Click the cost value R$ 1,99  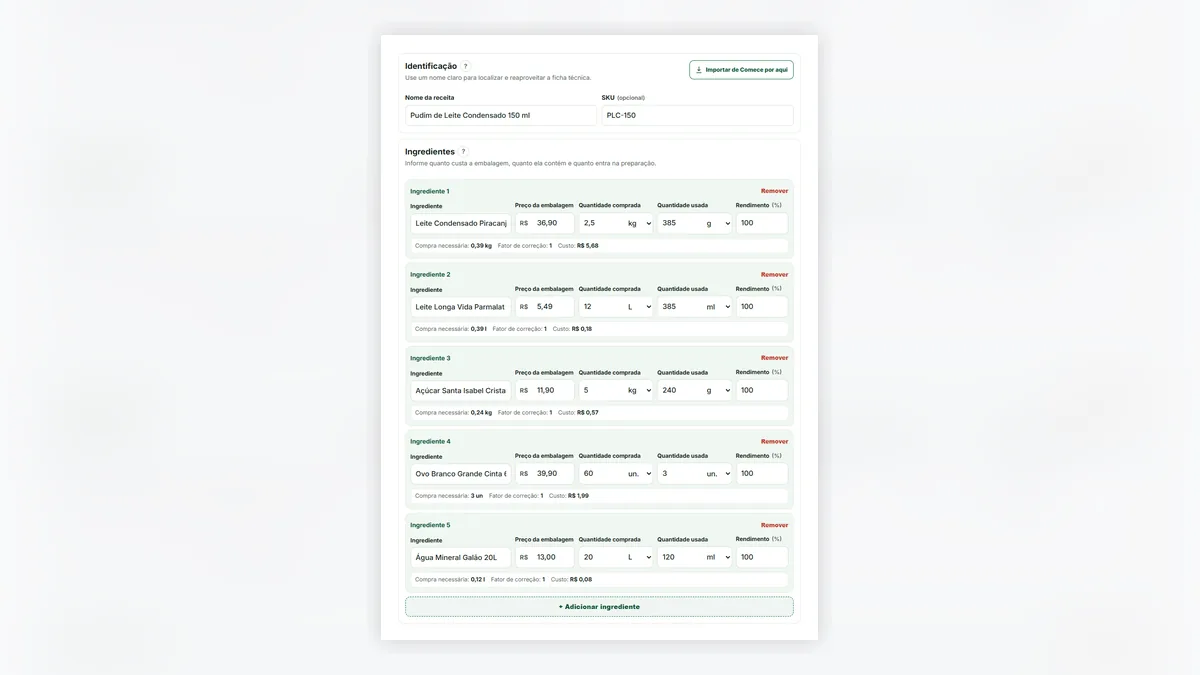click(x=579, y=496)
